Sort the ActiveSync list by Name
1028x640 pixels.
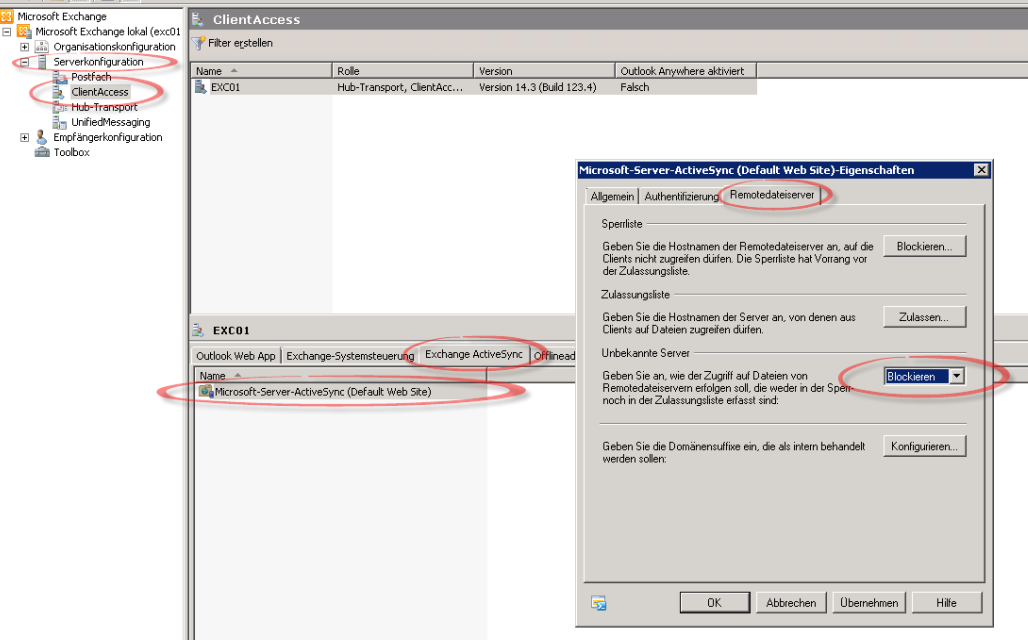[x=340, y=376]
